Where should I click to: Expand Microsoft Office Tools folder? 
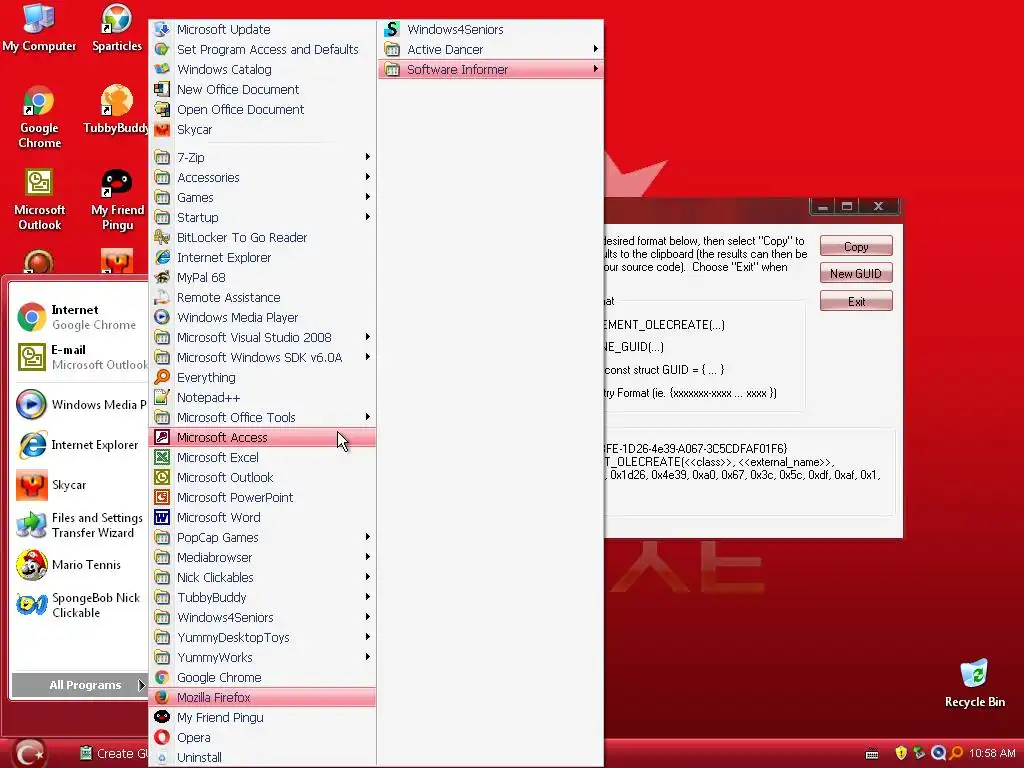pyautogui.click(x=263, y=417)
